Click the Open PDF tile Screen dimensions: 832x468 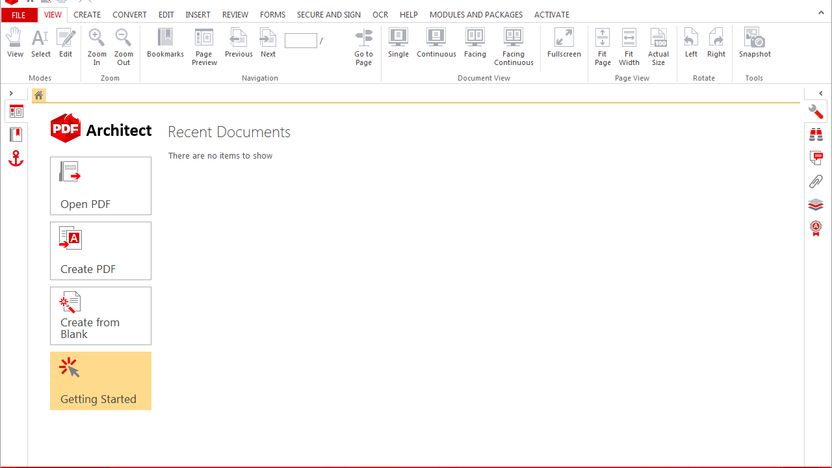(x=101, y=186)
